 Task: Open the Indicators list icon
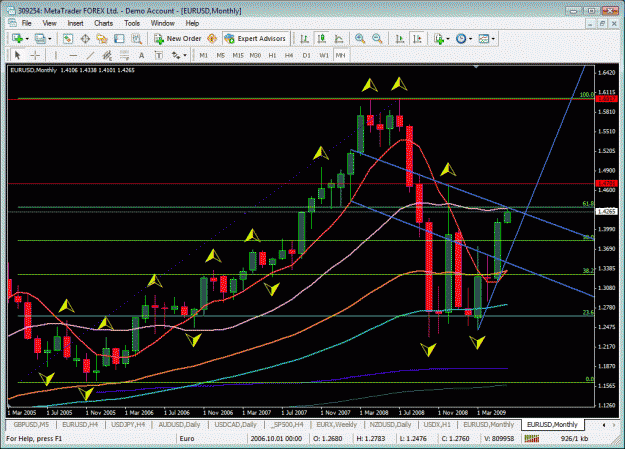tap(439, 39)
